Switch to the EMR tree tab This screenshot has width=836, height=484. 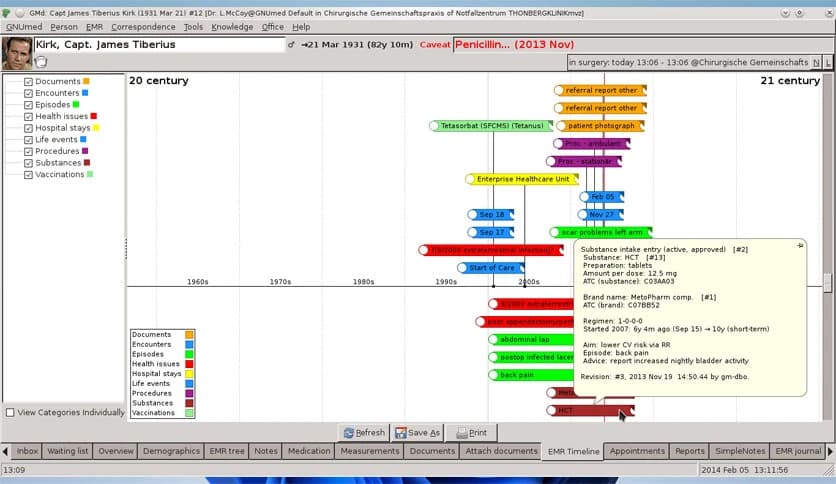click(x=227, y=451)
